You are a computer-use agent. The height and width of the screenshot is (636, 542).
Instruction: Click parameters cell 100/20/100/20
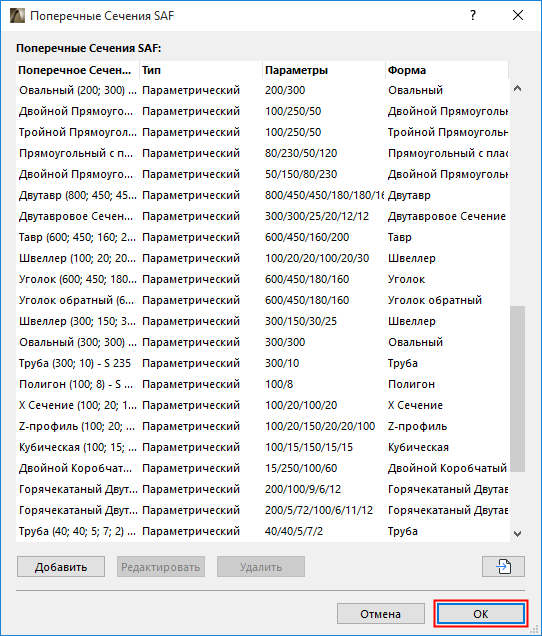[301, 405]
